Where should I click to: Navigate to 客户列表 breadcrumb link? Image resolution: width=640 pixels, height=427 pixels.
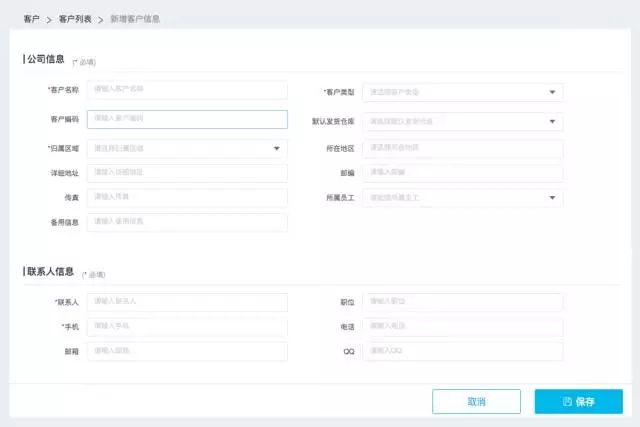73,19
